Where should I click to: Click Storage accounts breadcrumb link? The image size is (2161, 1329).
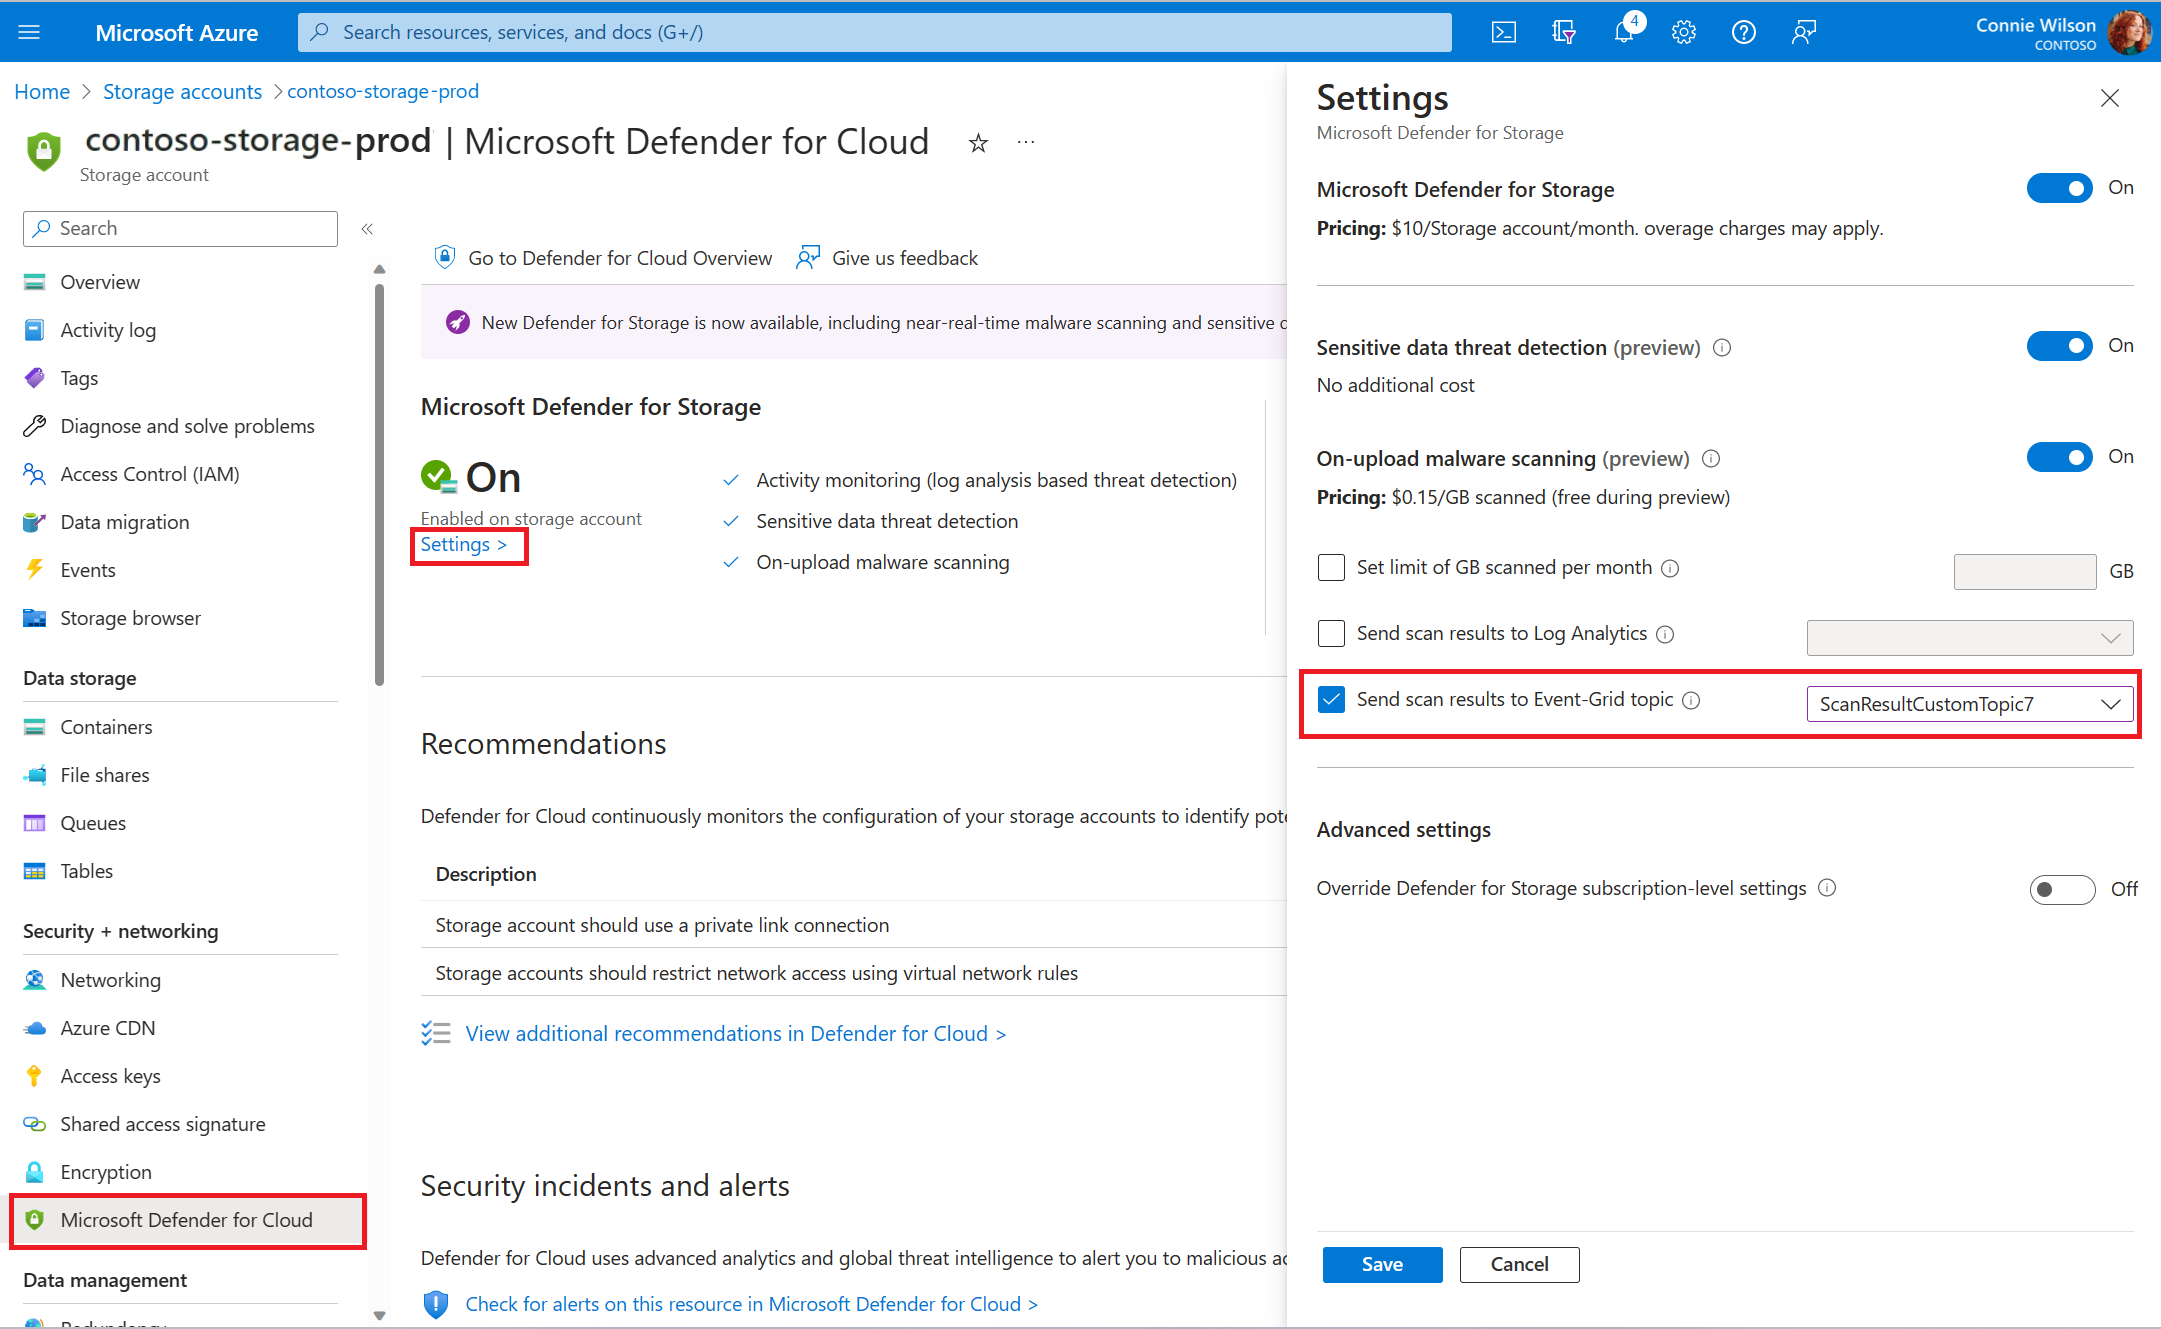click(x=182, y=92)
